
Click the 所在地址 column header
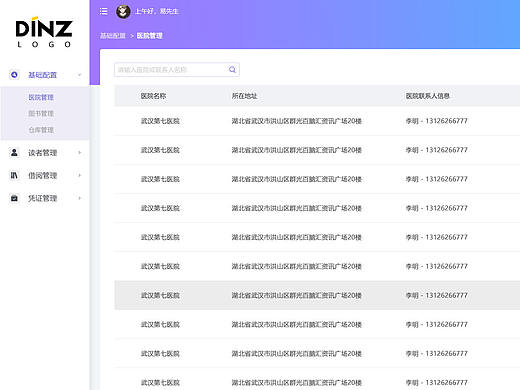point(244,96)
